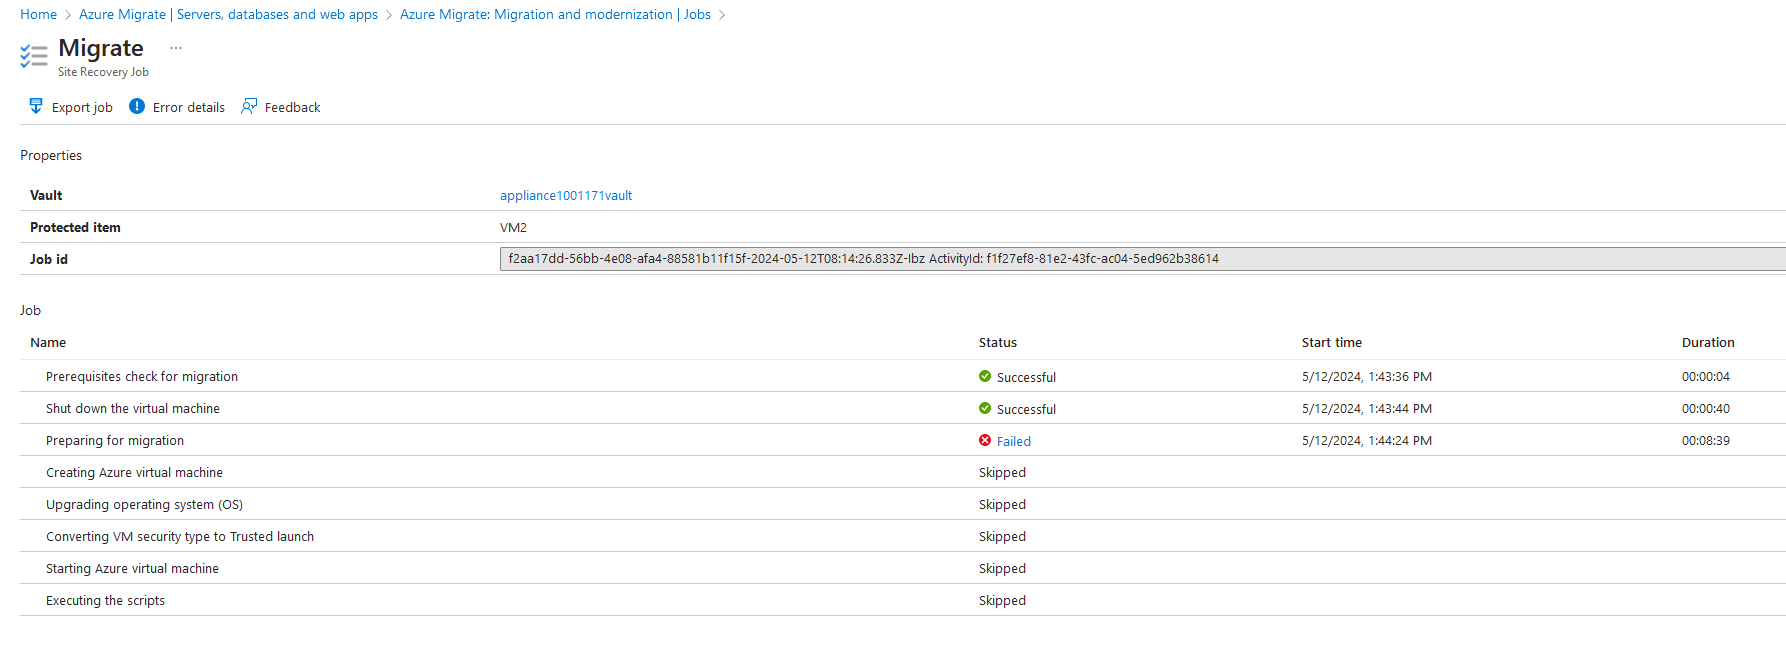Click Error details button

tap(177, 107)
